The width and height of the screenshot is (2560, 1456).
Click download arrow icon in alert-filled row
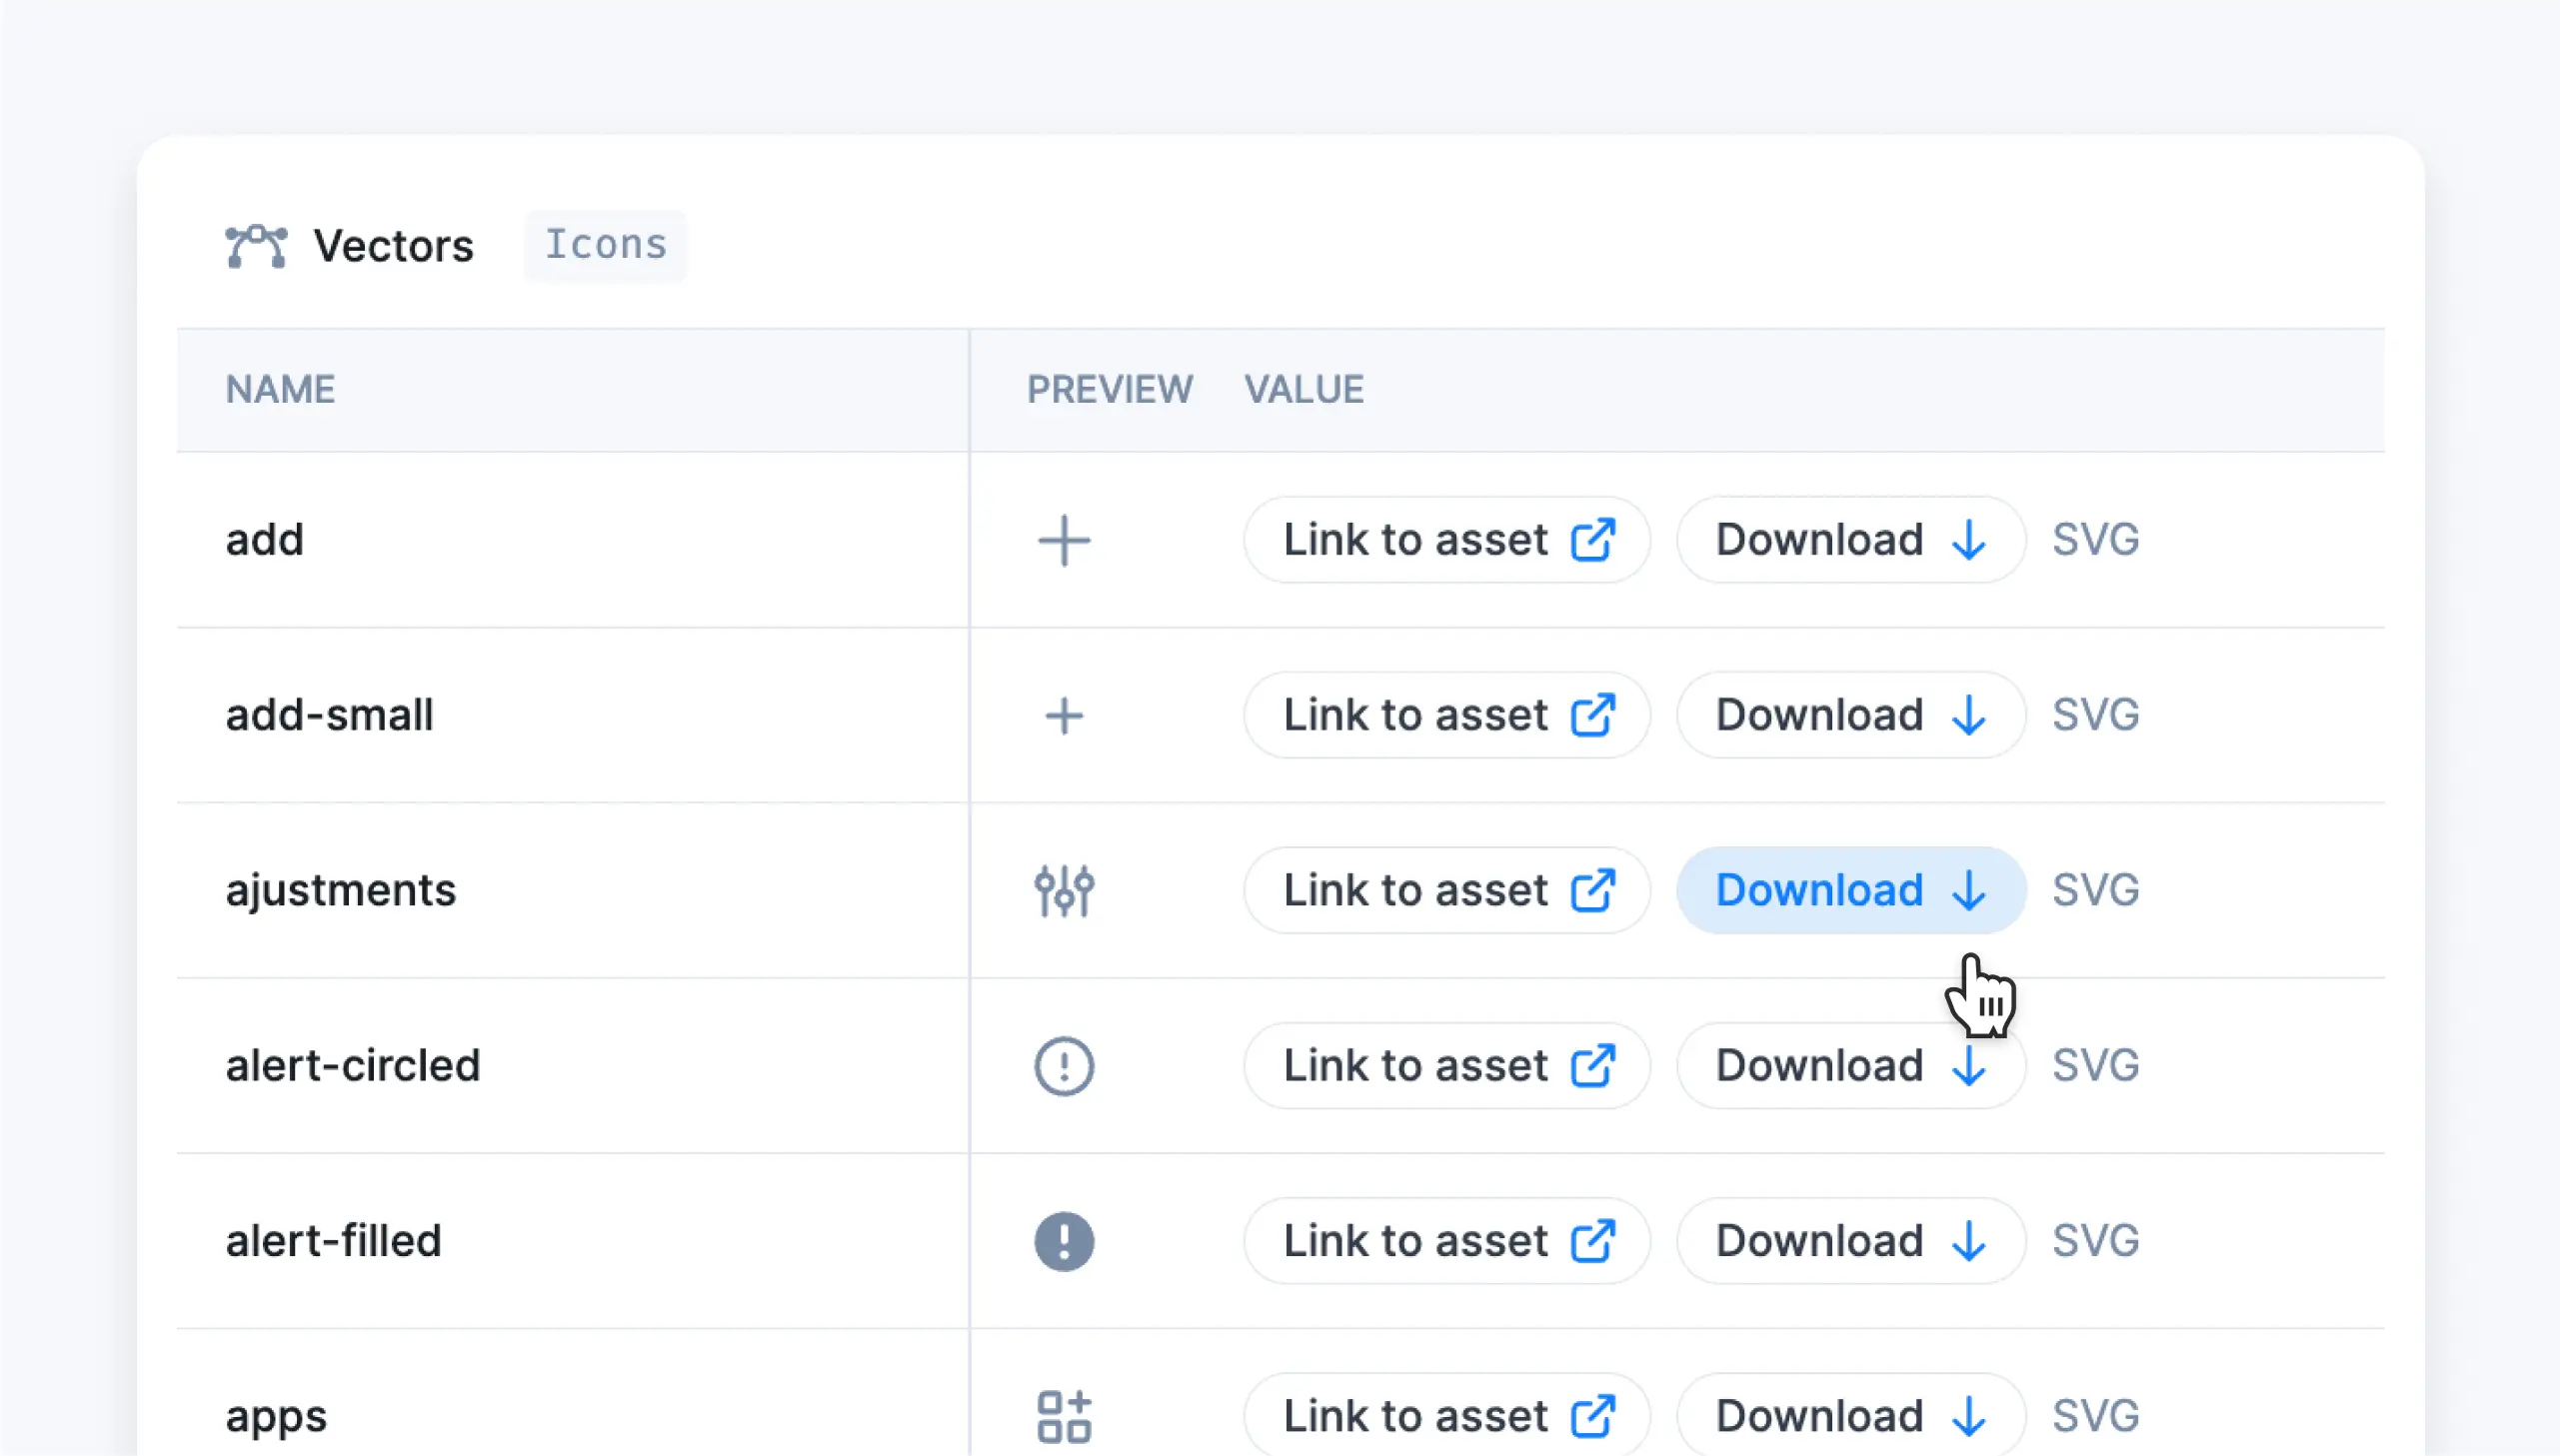(x=1968, y=1241)
